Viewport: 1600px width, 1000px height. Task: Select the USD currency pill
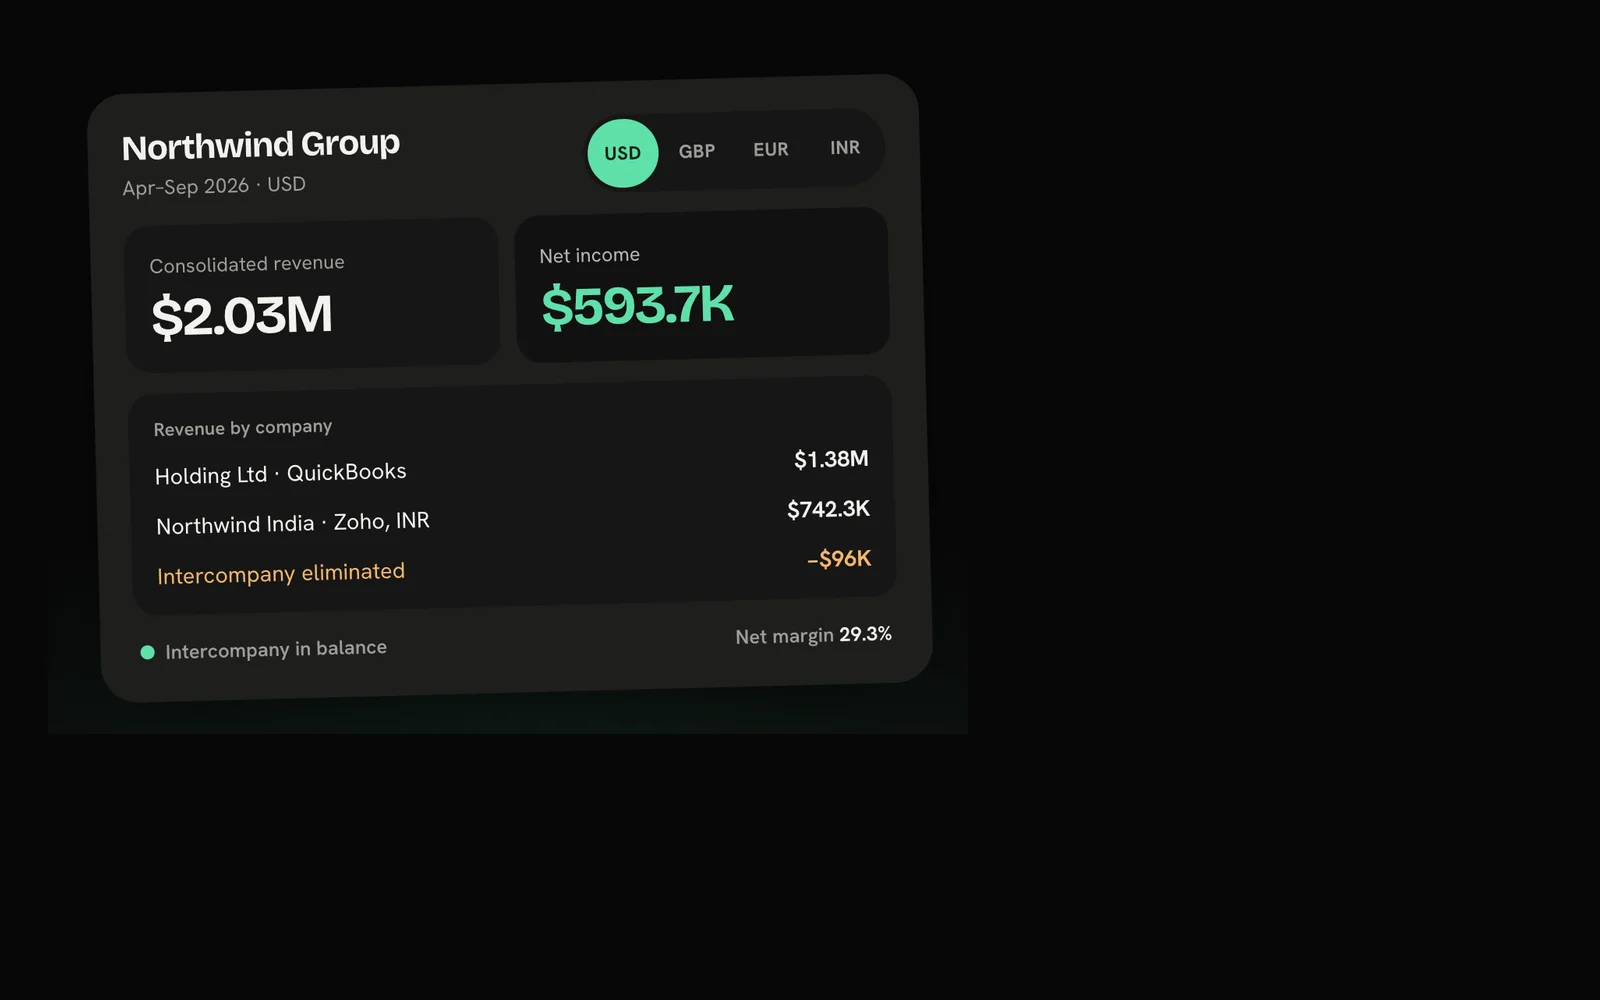click(623, 153)
